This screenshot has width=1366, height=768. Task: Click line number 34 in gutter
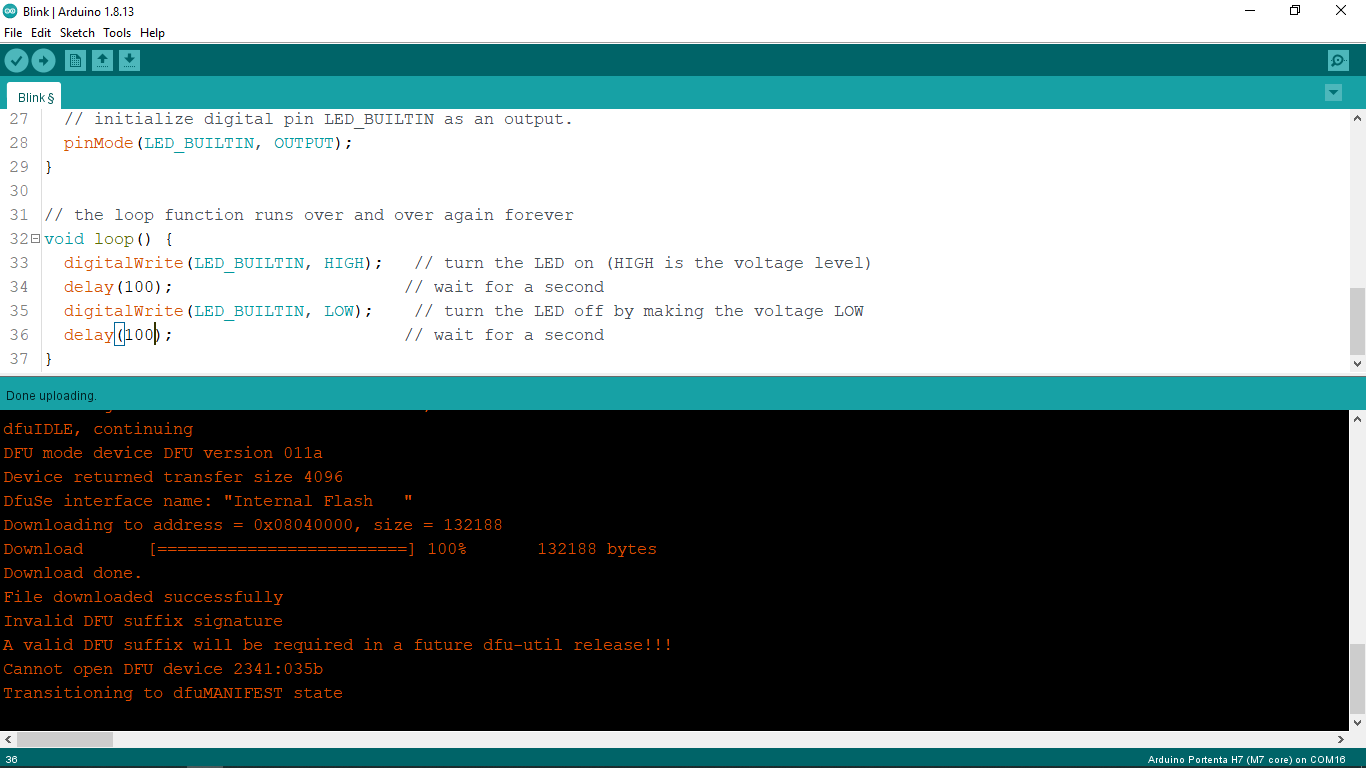tap(19, 287)
